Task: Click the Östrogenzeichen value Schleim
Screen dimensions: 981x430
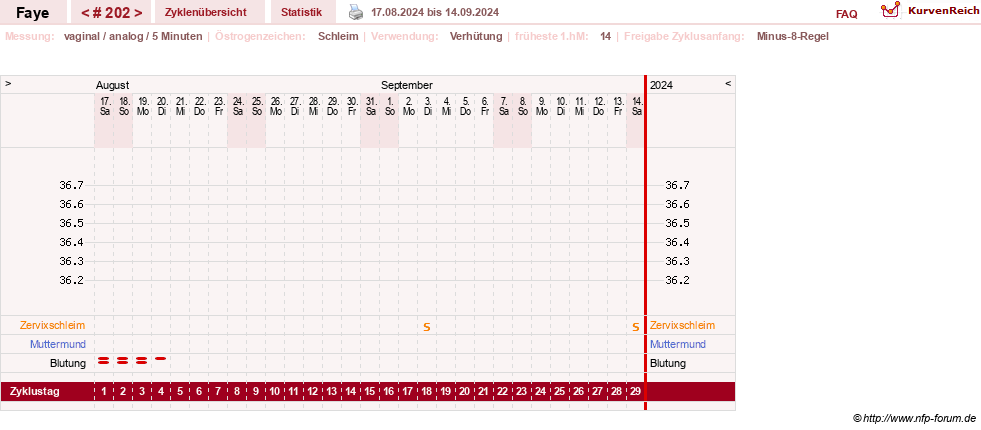Action: coord(338,36)
